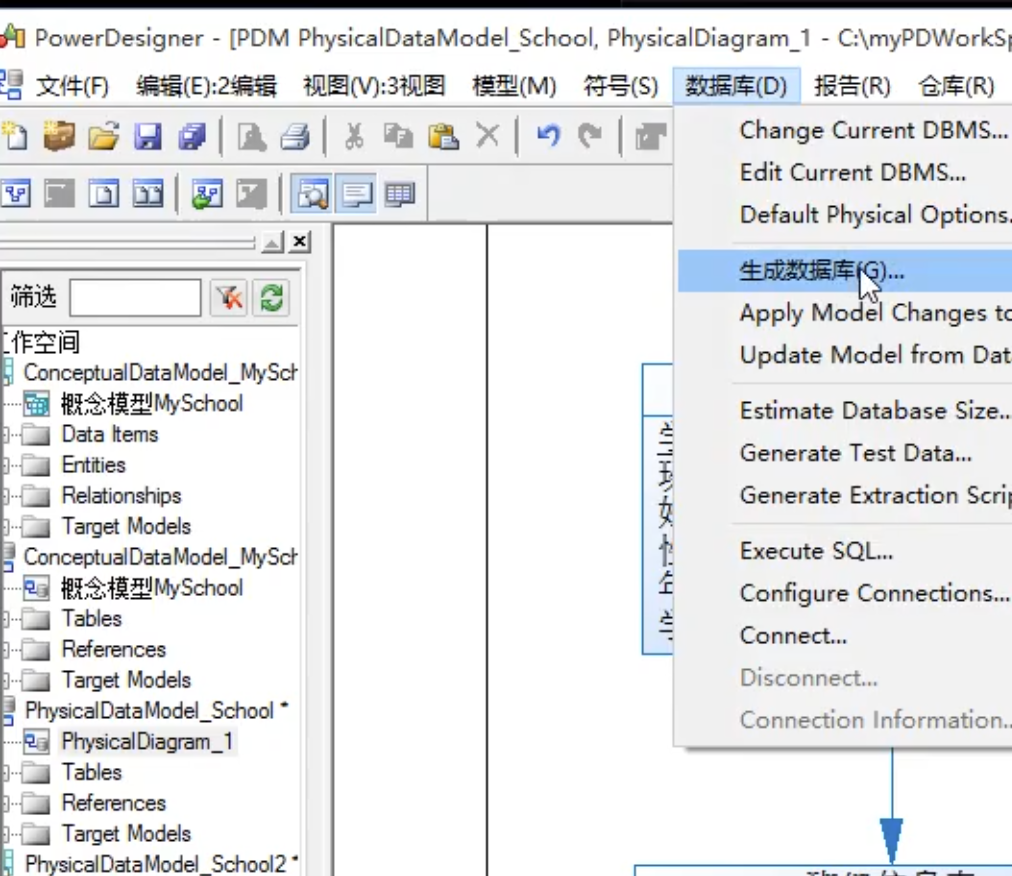Toggle the Browser view magnifier button

tap(312, 193)
